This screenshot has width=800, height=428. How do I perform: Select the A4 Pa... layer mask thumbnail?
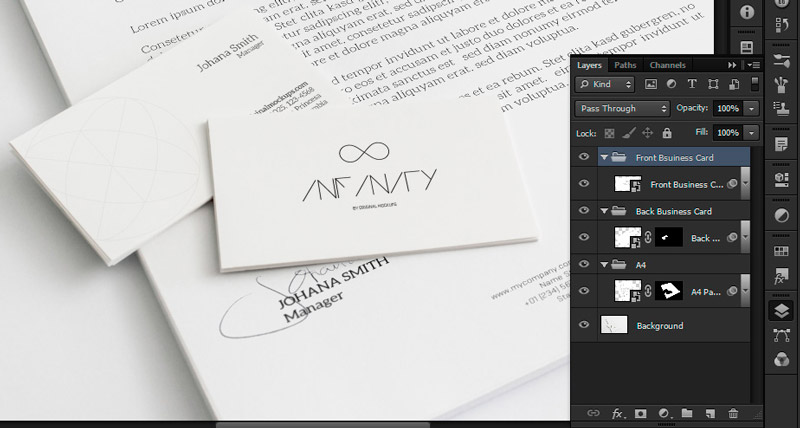coord(669,291)
